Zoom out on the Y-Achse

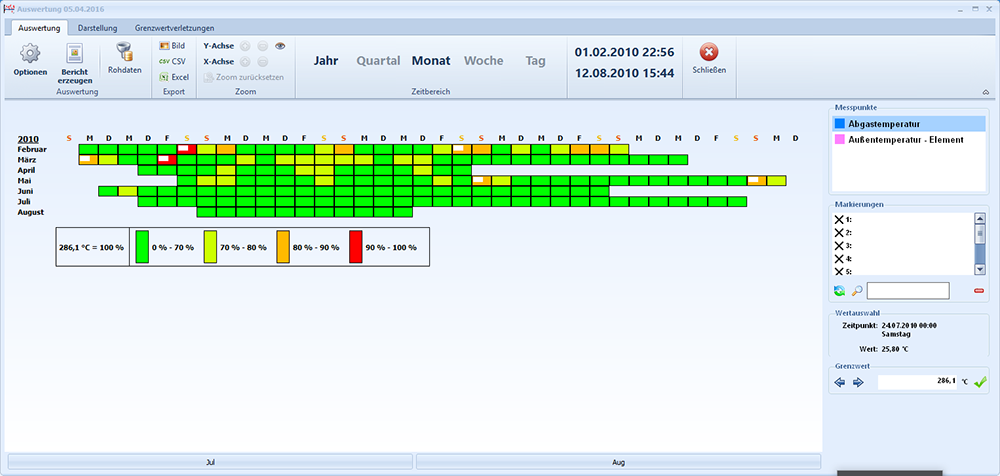262,46
